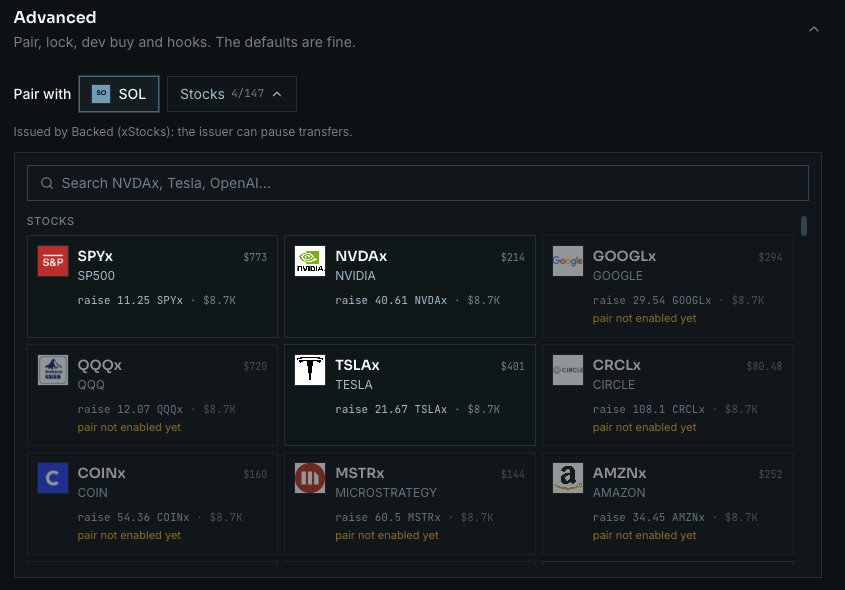Click the stock list scrollbar thumb
This screenshot has width=845, height=590.
click(x=804, y=226)
